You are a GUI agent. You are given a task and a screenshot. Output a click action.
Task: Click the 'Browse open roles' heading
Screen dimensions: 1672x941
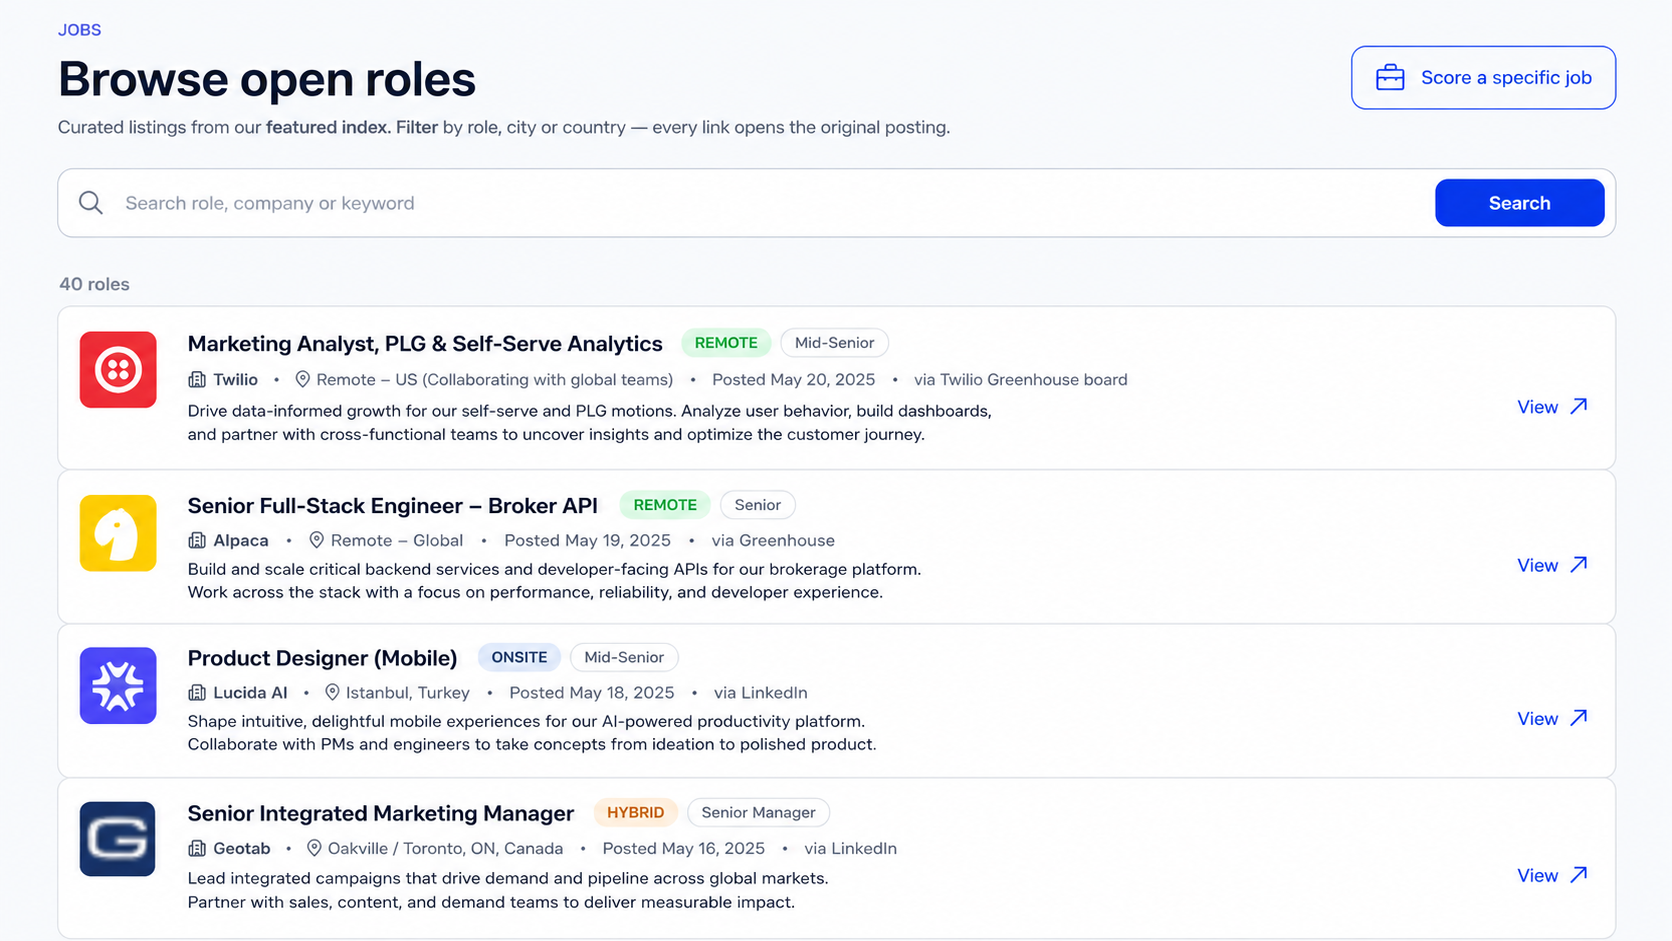click(x=267, y=79)
